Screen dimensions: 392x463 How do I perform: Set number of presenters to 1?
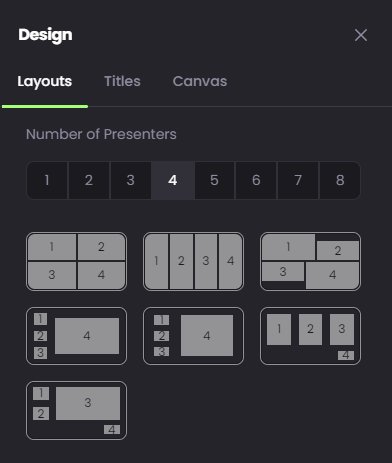47,180
